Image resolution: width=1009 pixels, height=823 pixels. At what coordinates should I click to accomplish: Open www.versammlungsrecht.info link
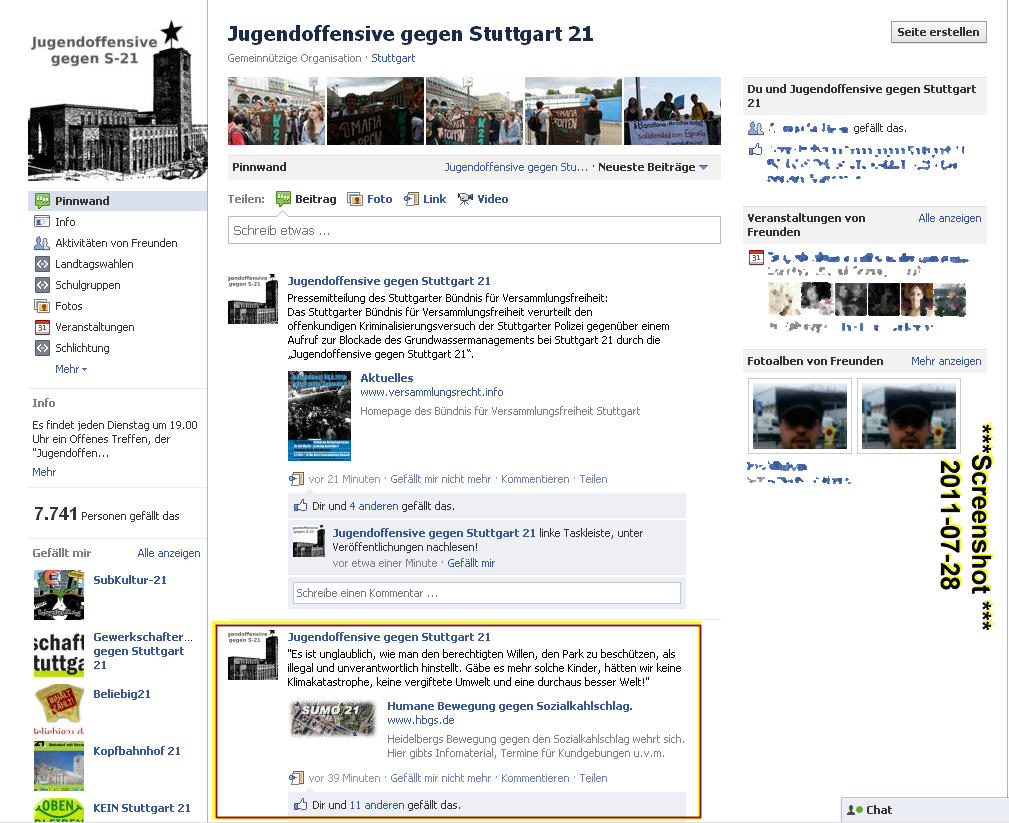432,392
